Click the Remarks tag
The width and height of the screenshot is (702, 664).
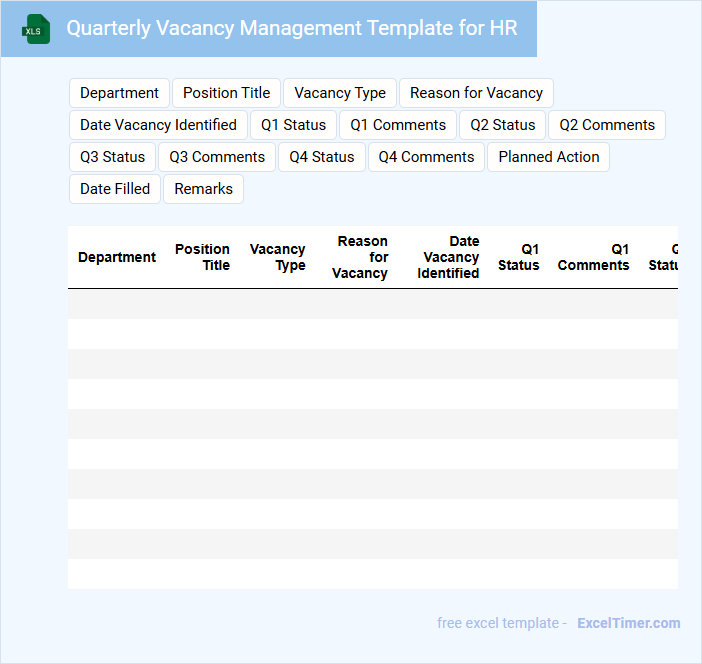[x=203, y=189]
